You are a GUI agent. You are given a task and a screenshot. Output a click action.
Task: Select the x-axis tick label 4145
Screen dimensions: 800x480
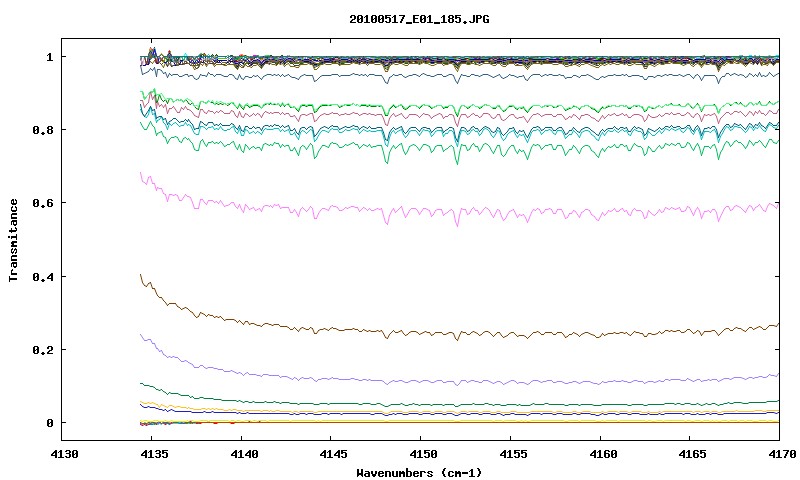(x=334, y=454)
